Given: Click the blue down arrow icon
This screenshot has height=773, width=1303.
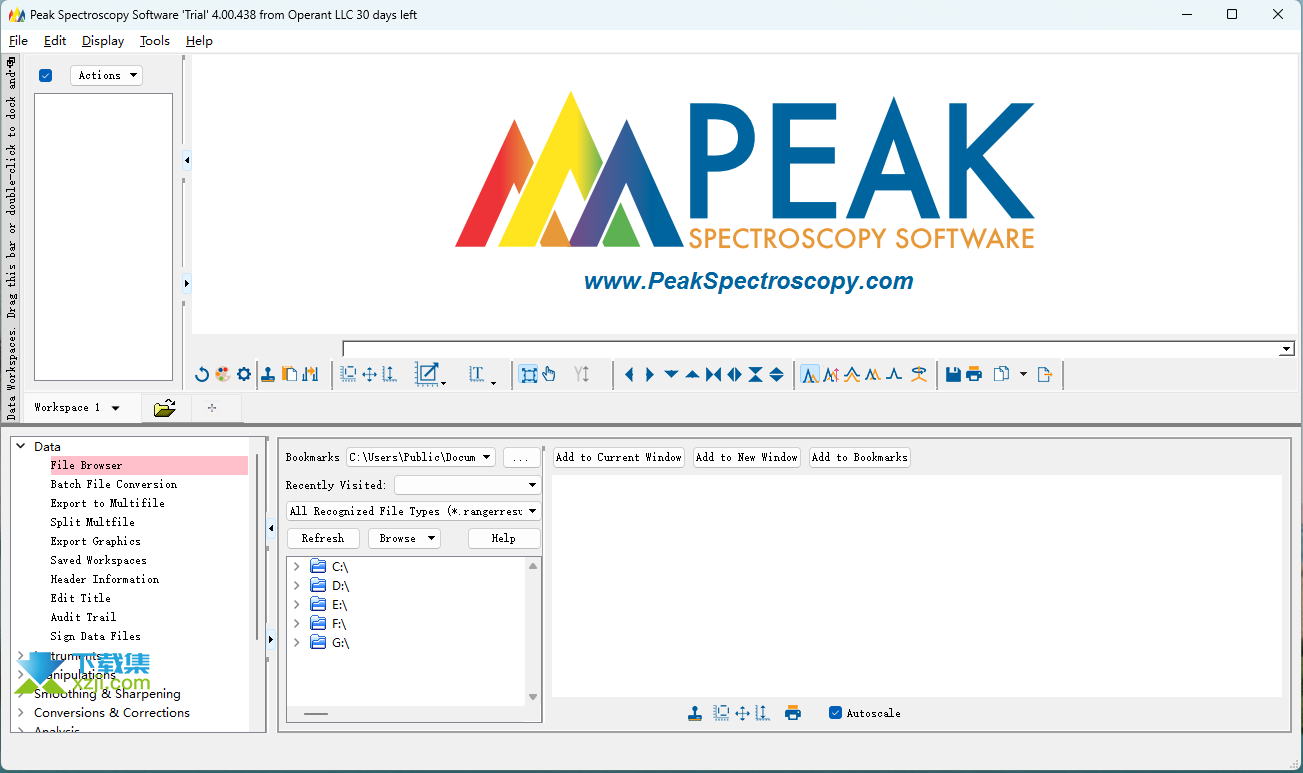Looking at the screenshot, I should (x=671, y=374).
